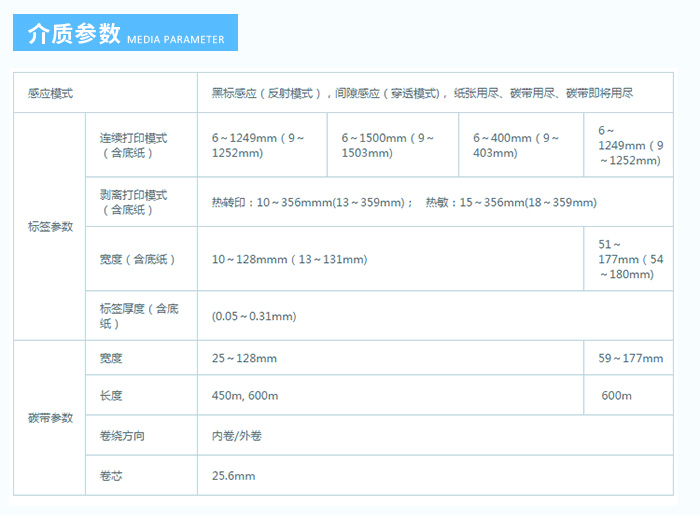Screen dimensions: 700x515
Task: Select the 10～128mm (13～131mm) width cell
Action: [x=289, y=260]
